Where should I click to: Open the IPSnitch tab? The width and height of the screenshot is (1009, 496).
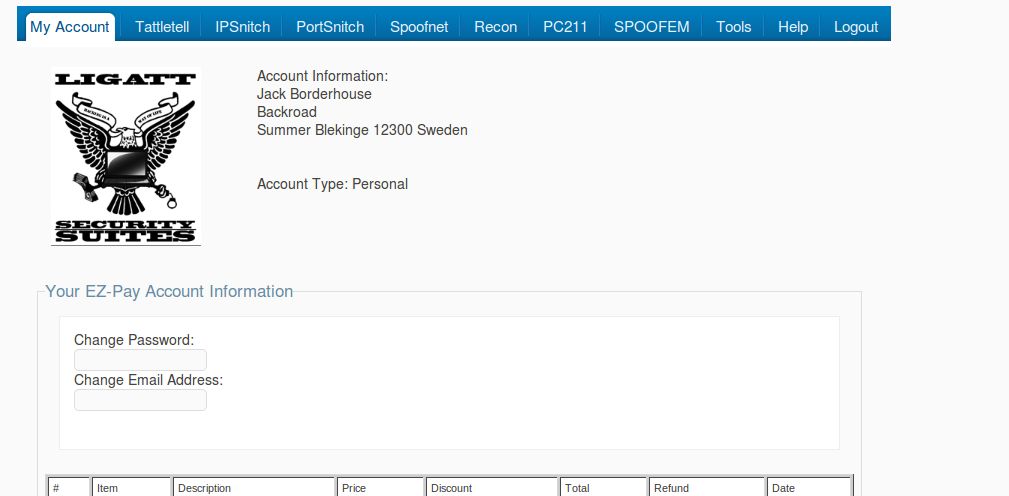pyautogui.click(x=243, y=27)
